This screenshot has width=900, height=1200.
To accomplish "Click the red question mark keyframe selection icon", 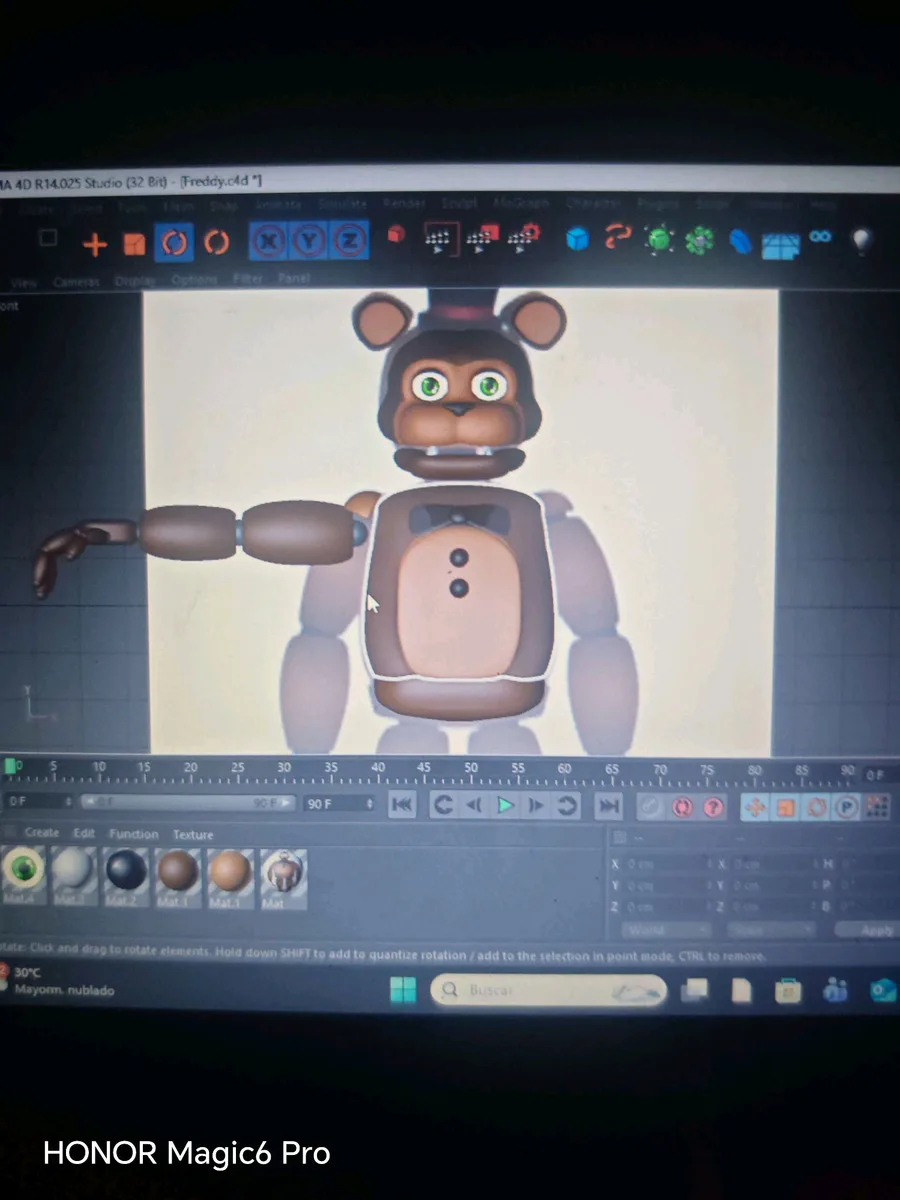I will pyautogui.click(x=713, y=806).
